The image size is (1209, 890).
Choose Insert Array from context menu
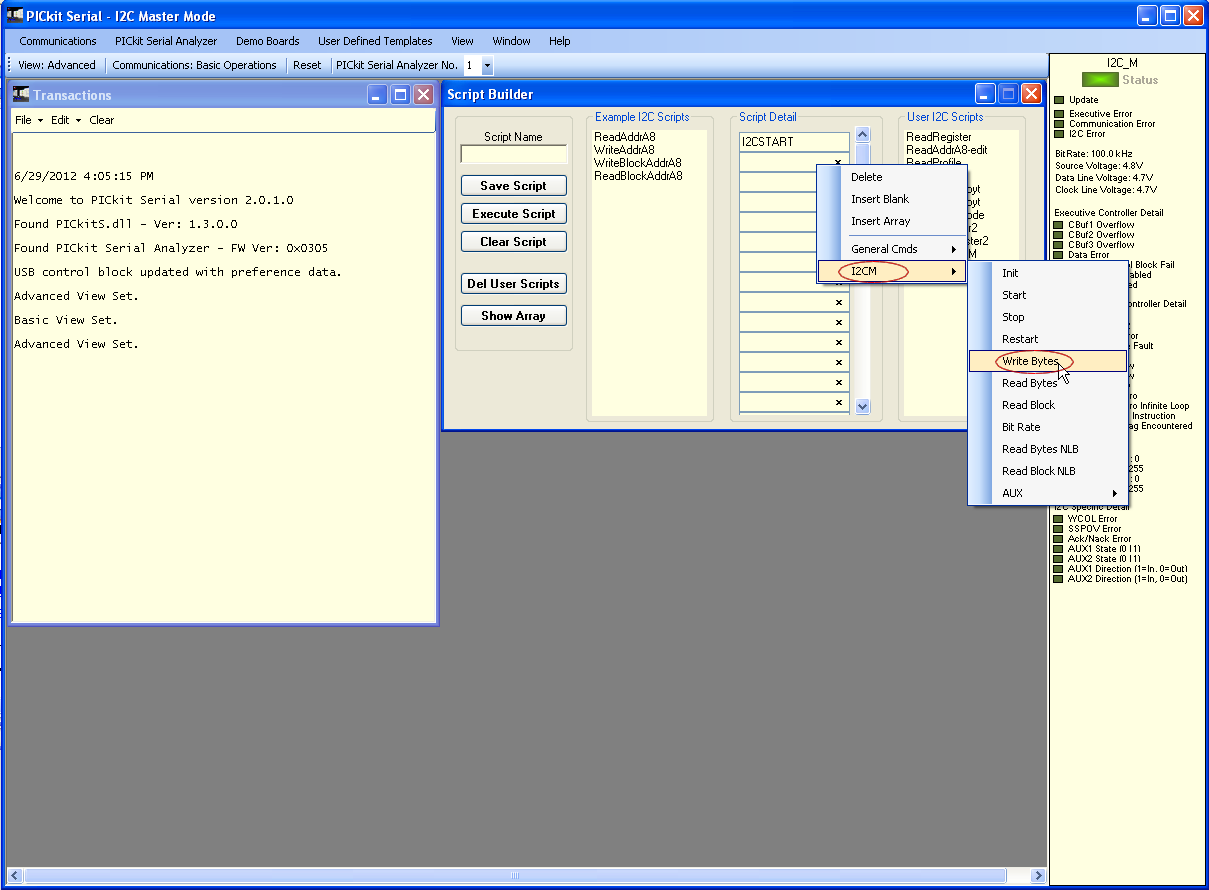(x=892, y=221)
